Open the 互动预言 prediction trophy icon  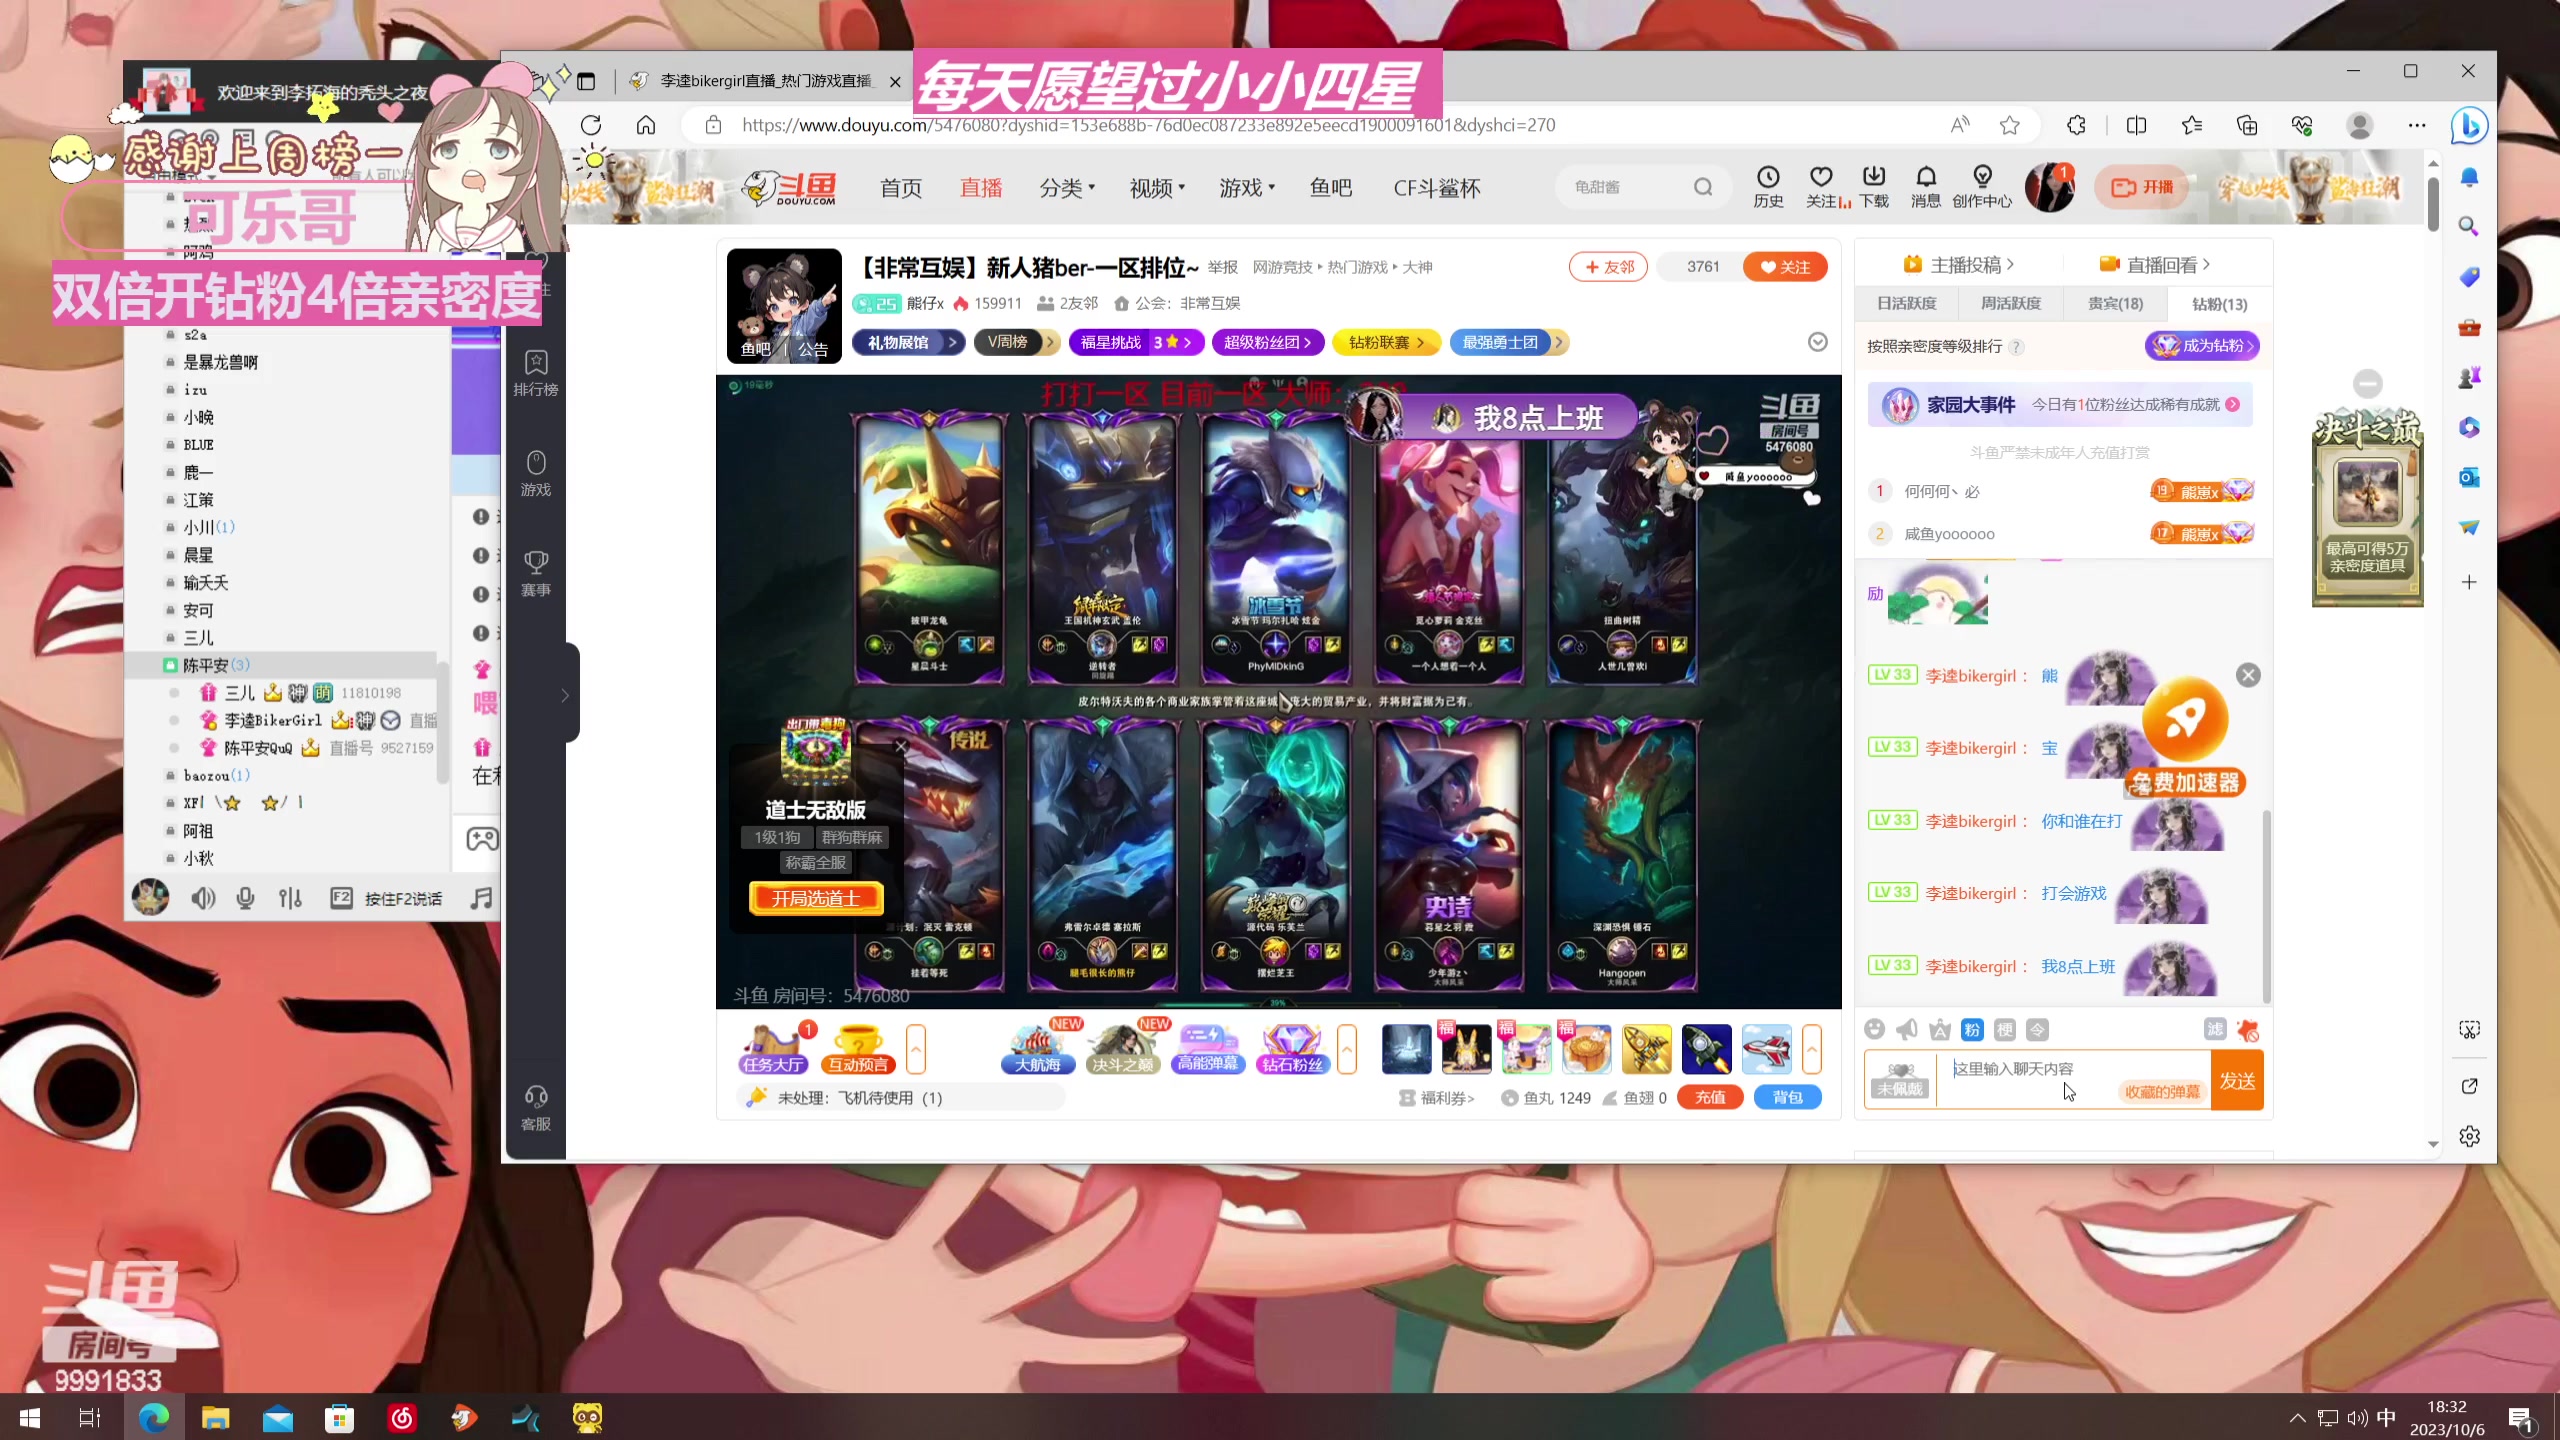coord(858,1048)
